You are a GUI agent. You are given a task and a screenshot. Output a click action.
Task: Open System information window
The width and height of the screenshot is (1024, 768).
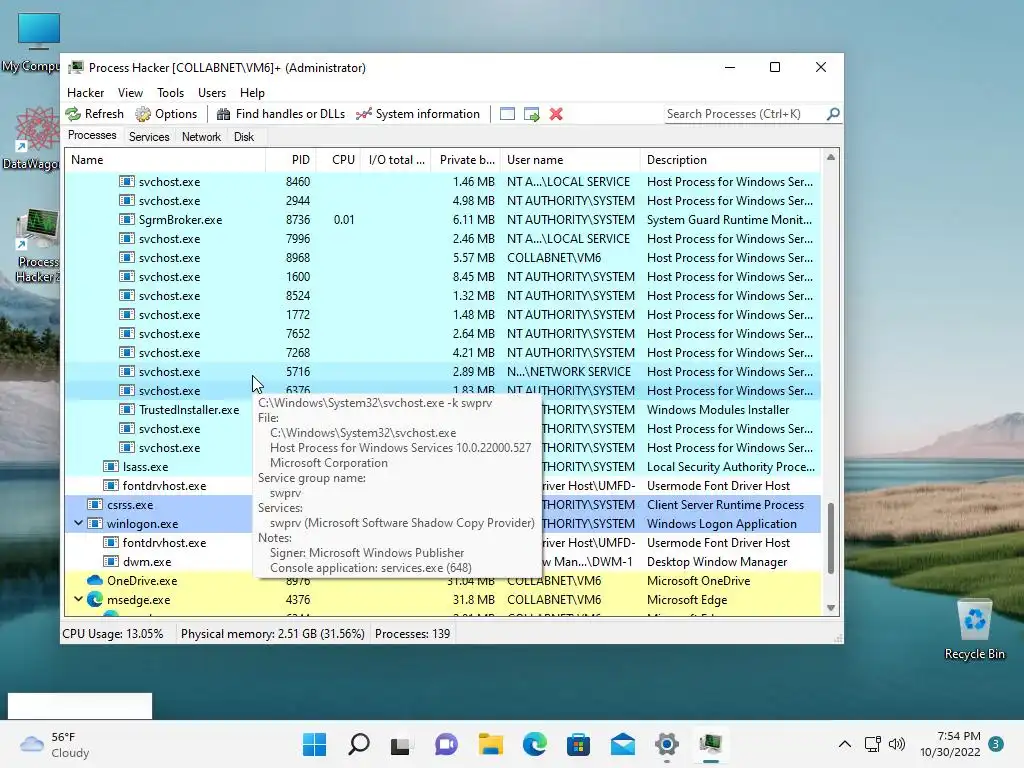(417, 114)
